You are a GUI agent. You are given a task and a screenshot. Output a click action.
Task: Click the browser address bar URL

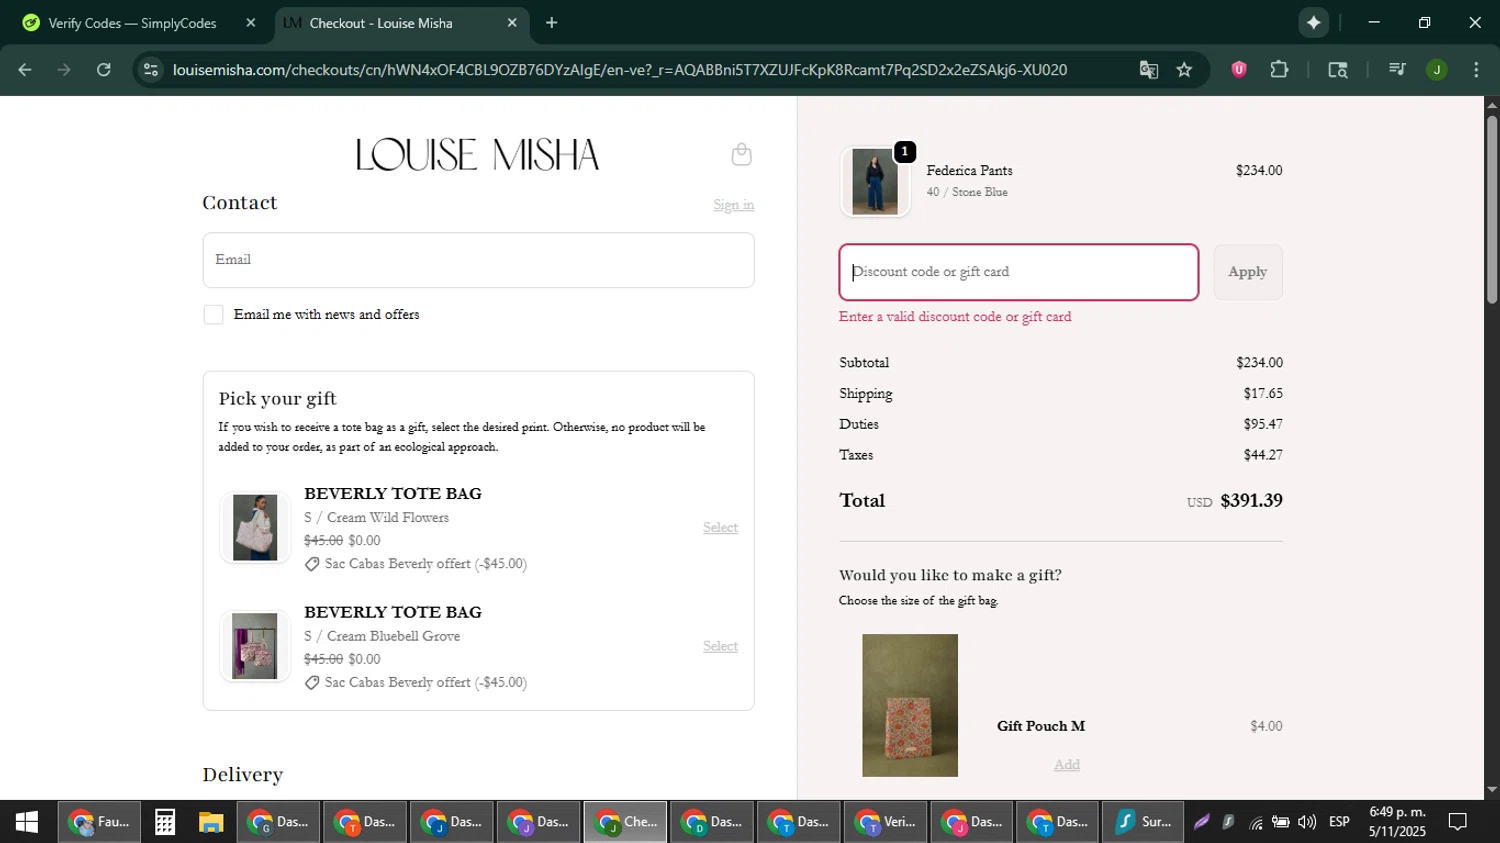(619, 70)
